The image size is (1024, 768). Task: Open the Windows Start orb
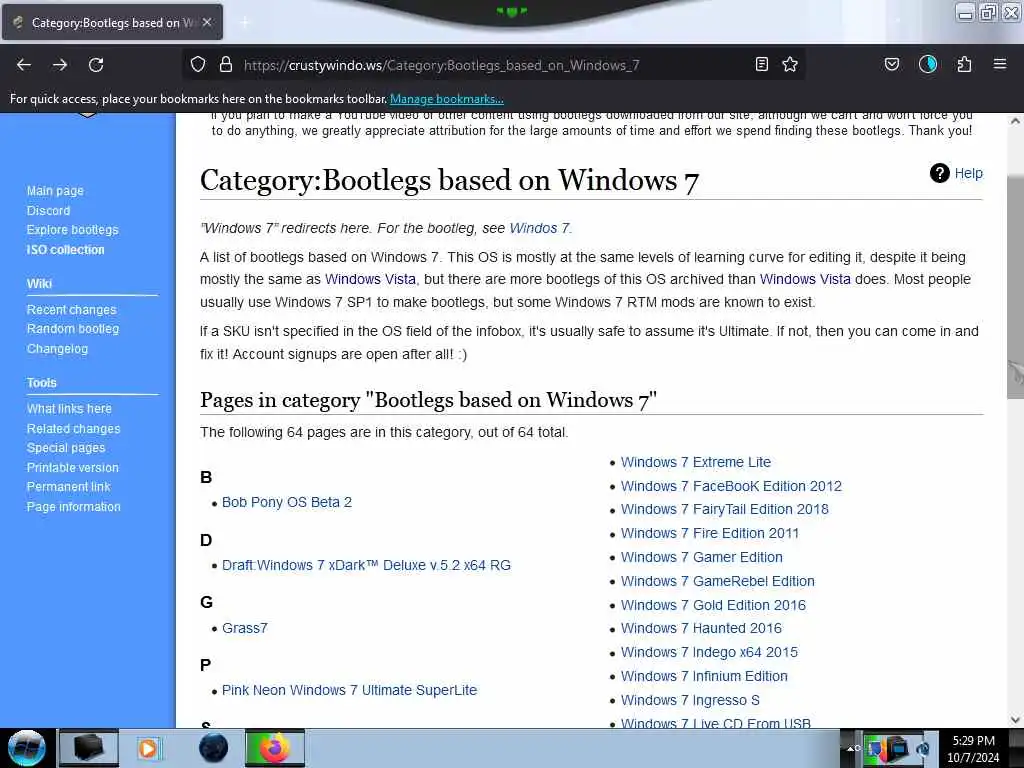[26, 748]
